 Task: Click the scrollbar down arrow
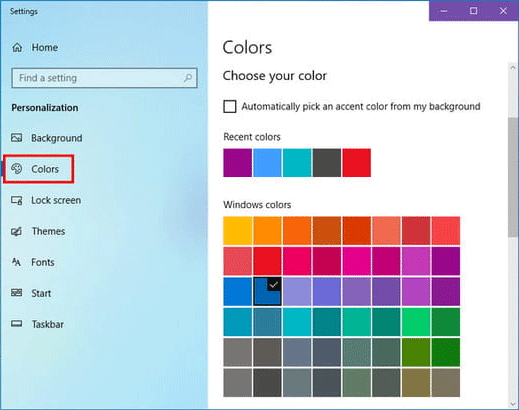tap(513, 404)
